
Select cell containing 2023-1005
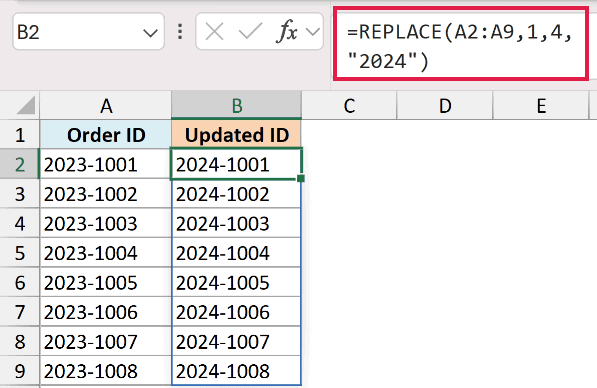106,282
